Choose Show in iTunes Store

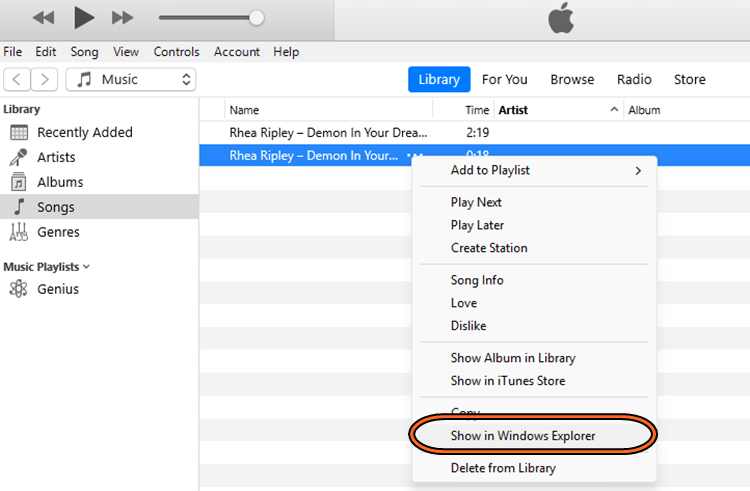pos(534,381)
